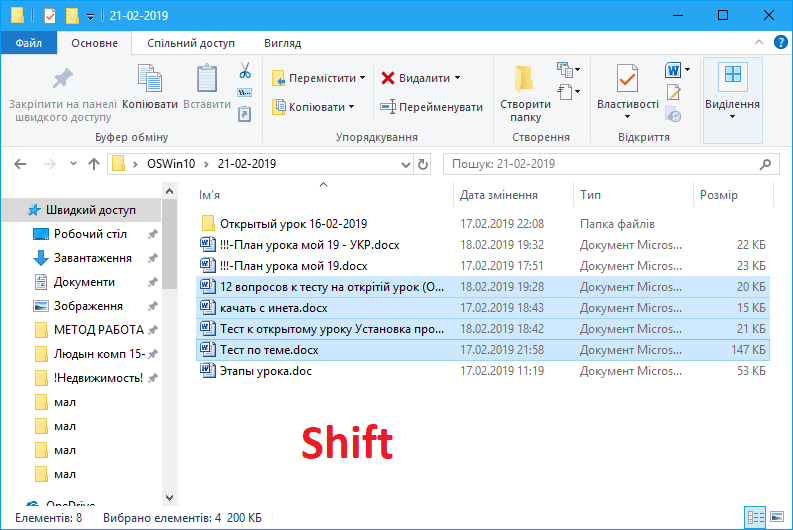Open the New item dropdown
Viewport: 793px width, 530px height.
click(x=568, y=70)
